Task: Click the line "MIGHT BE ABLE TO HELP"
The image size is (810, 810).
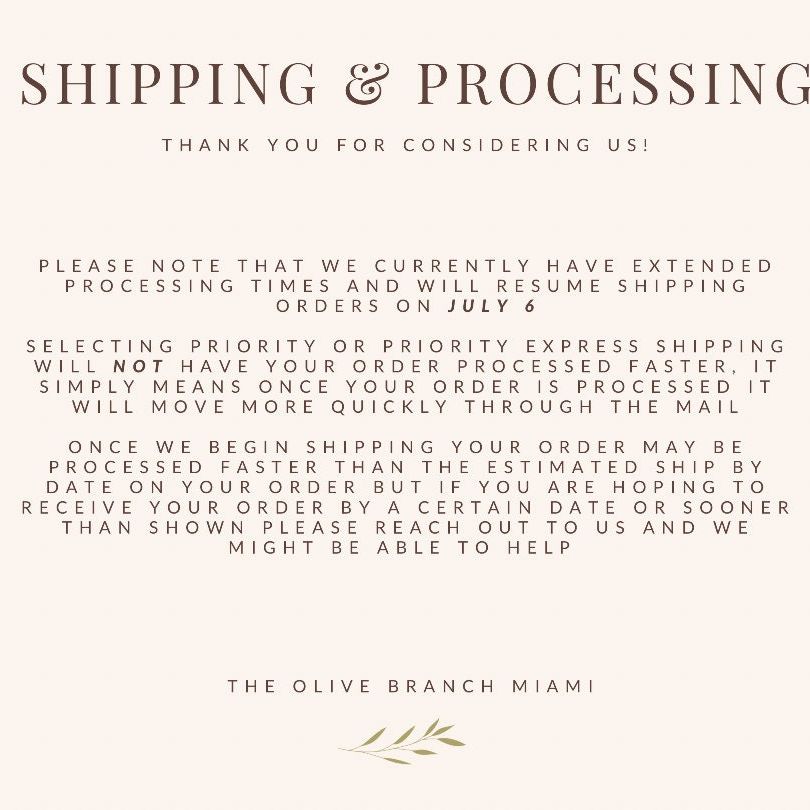Action: (x=401, y=547)
